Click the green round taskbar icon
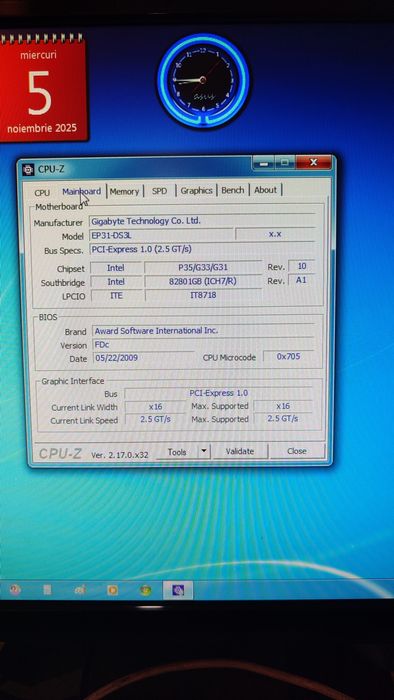394x700 pixels. (145, 590)
